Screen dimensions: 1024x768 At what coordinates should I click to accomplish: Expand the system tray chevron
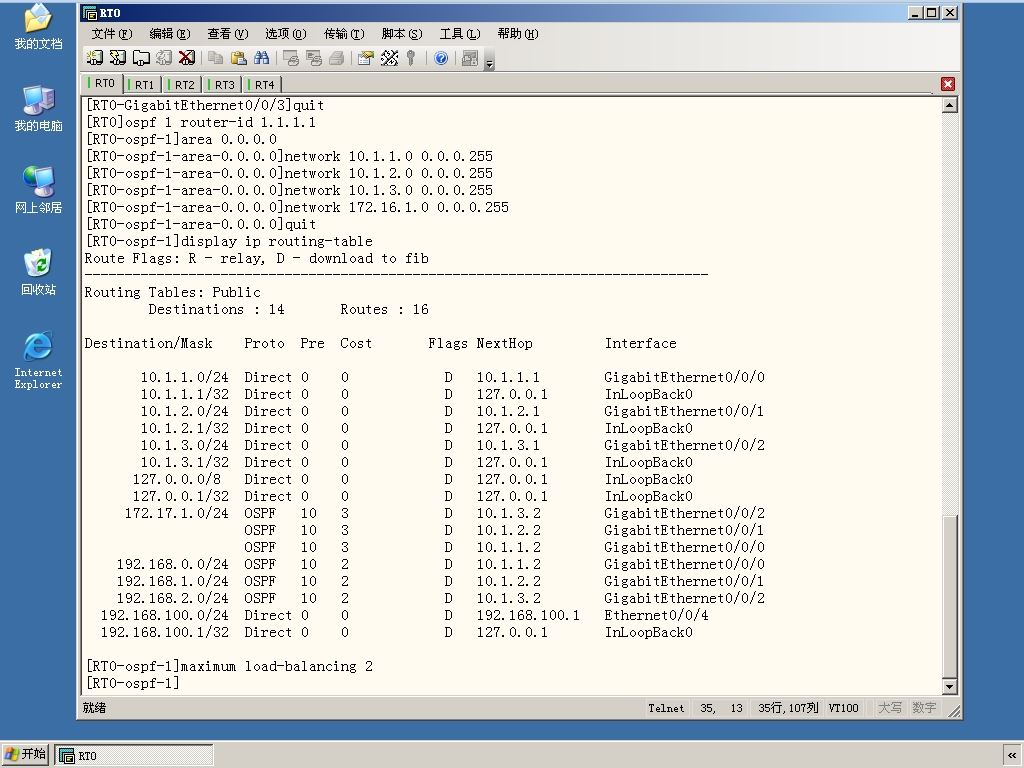click(x=1012, y=756)
